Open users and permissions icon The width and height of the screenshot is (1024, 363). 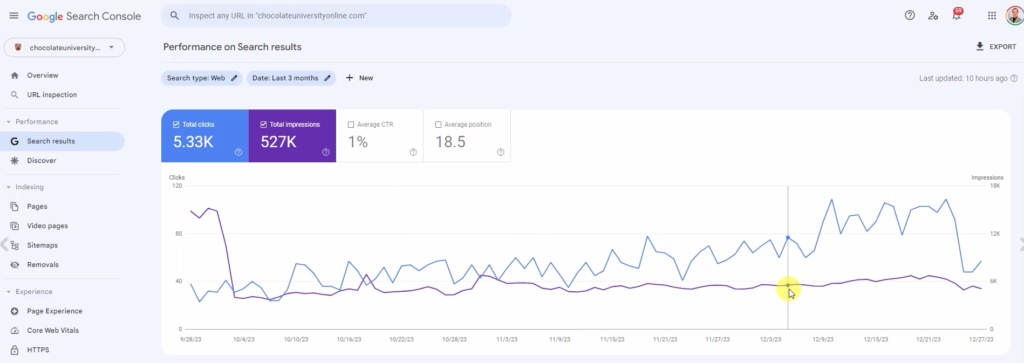[933, 16]
